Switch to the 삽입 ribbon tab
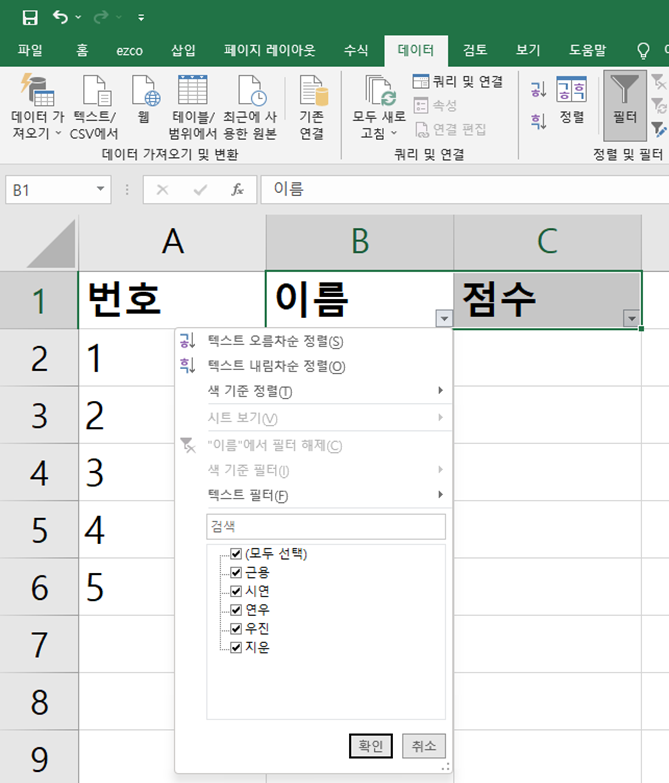The height and width of the screenshot is (783, 669). [183, 50]
